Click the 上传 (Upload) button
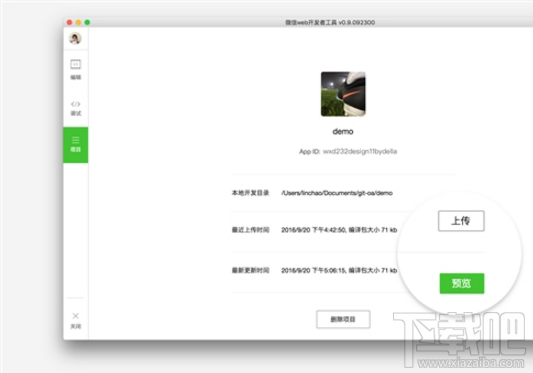This screenshot has width=533, height=373. pyautogui.click(x=461, y=221)
